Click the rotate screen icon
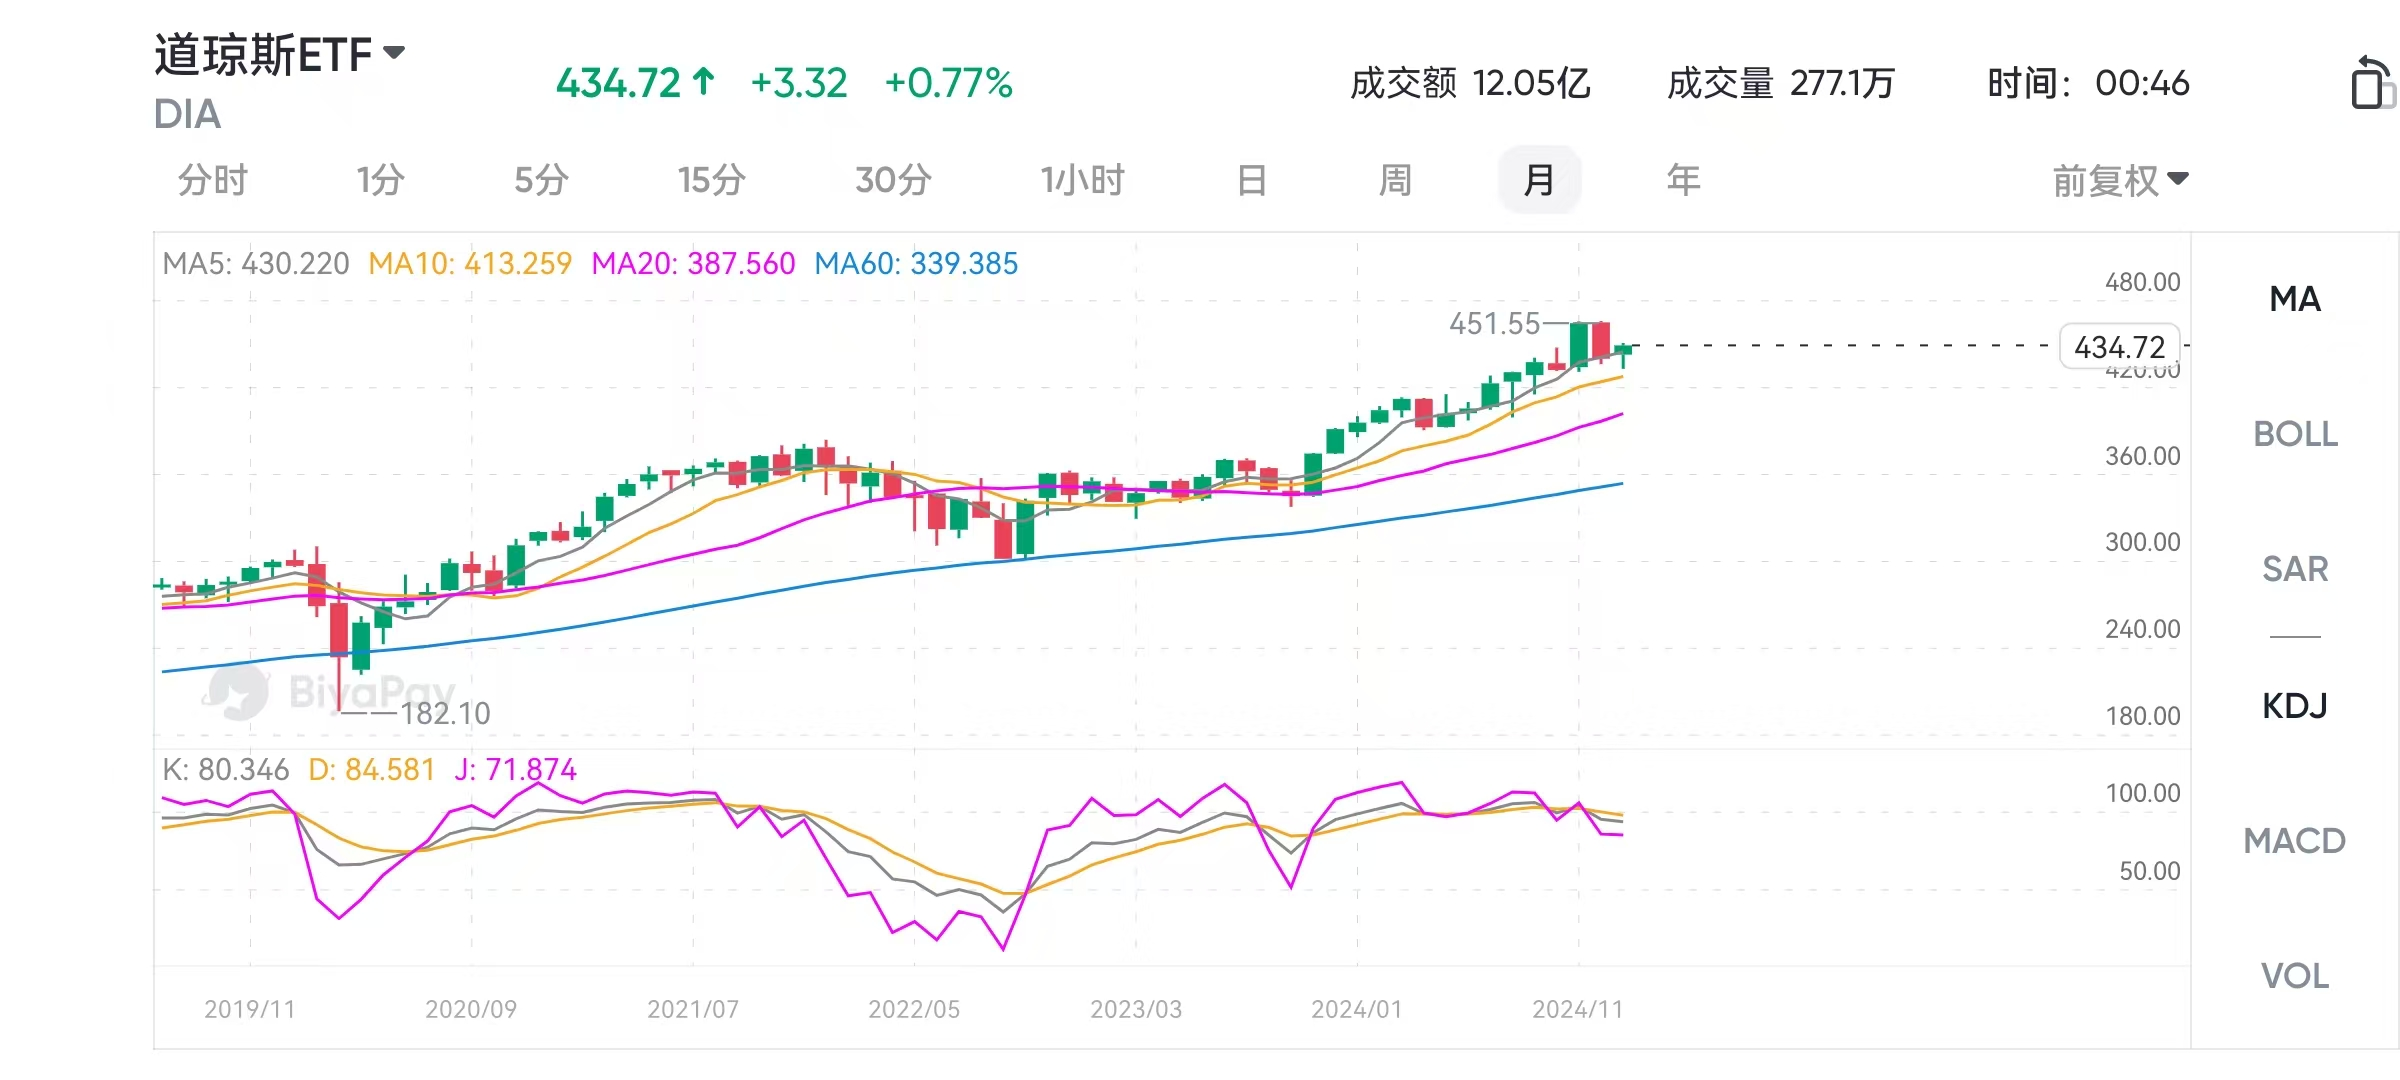2400x1080 pixels. click(2370, 83)
